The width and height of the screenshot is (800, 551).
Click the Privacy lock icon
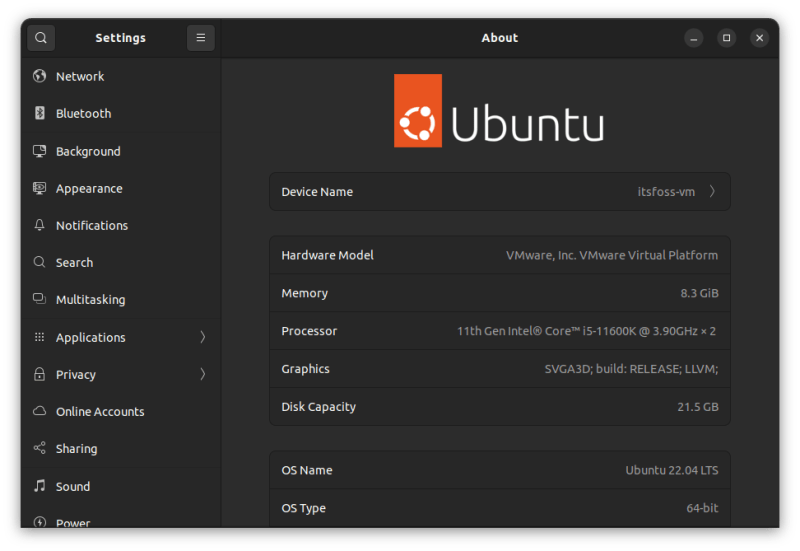pyautogui.click(x=40, y=375)
